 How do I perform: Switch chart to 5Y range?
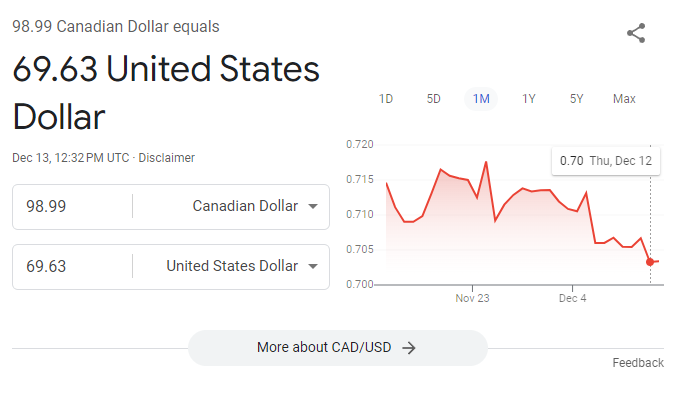click(x=577, y=99)
